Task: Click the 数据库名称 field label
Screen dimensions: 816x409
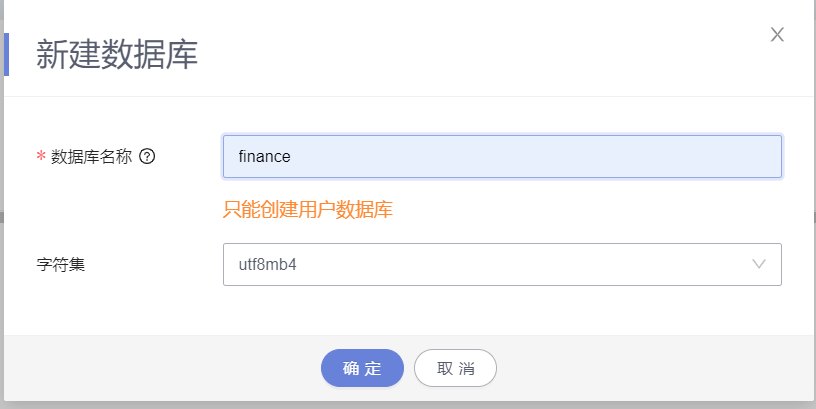Action: pos(91,156)
